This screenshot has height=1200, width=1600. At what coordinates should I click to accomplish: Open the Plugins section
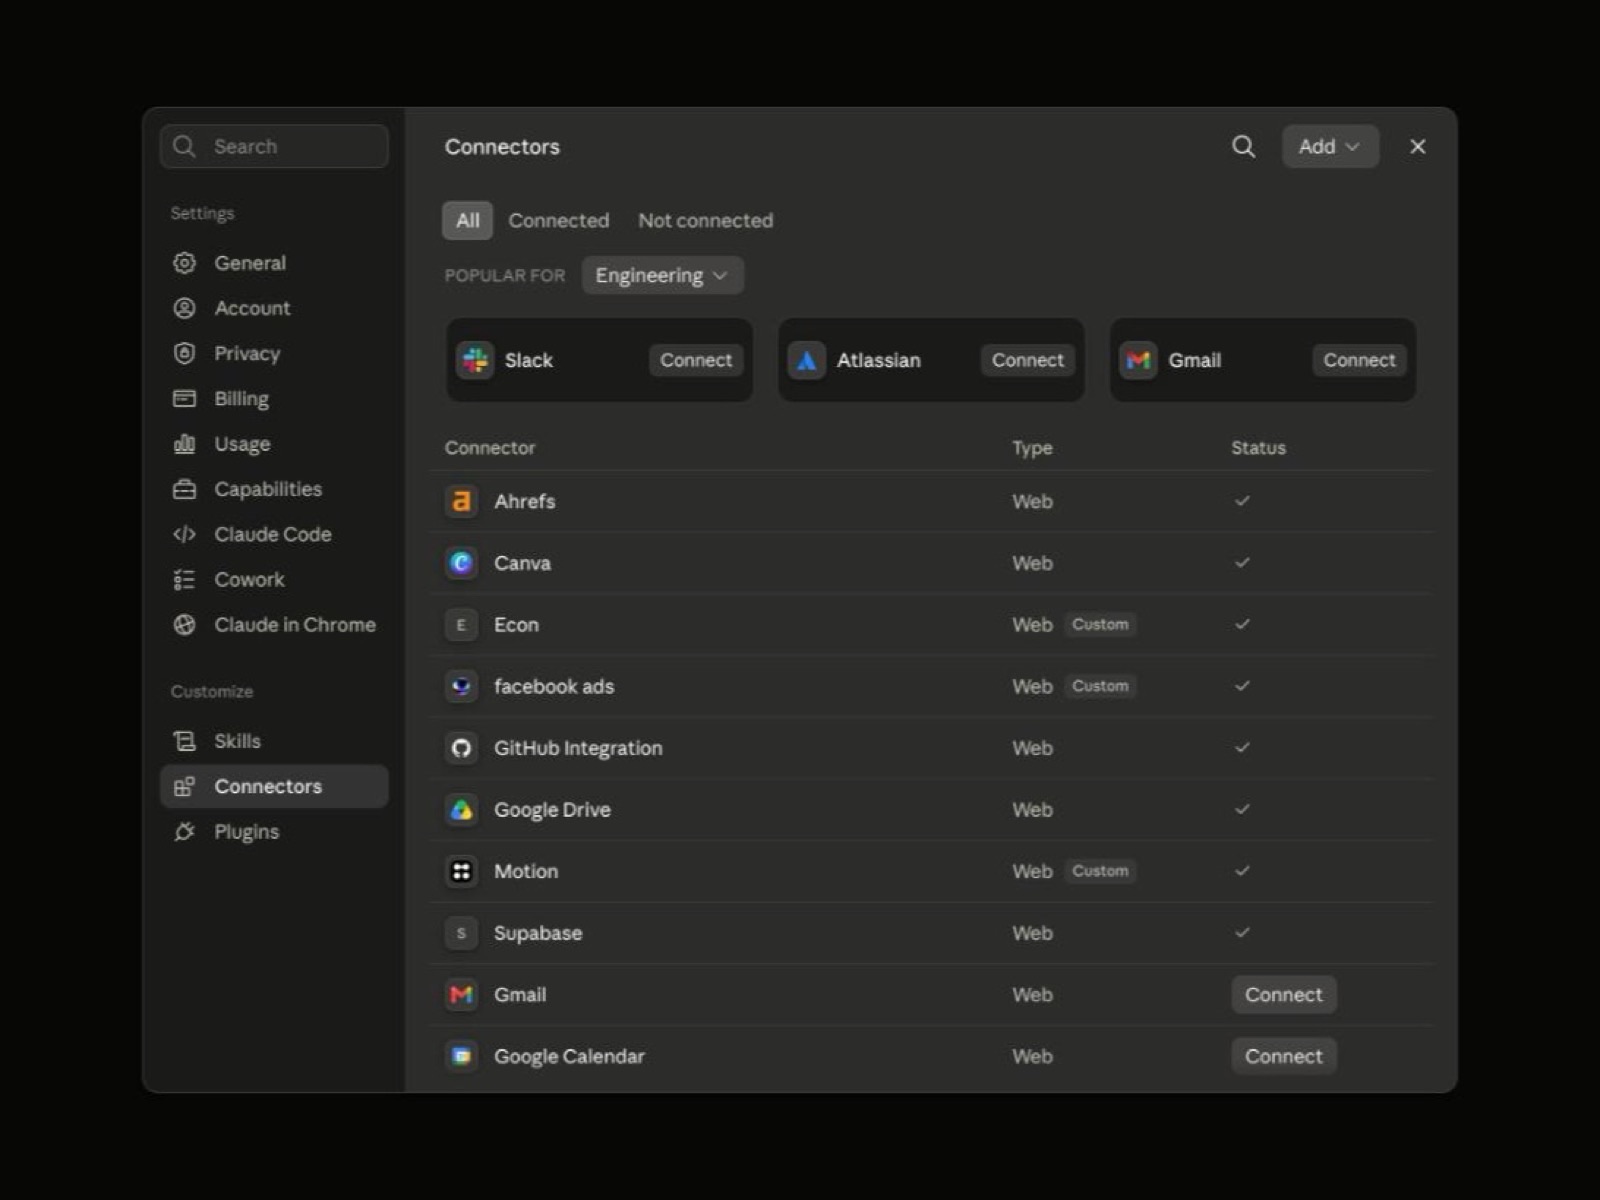coord(274,831)
